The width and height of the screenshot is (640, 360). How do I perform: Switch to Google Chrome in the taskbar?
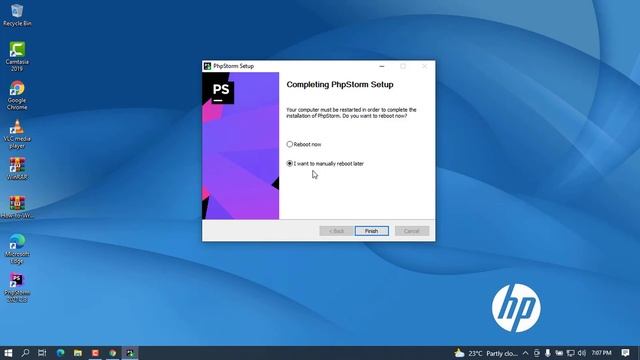pos(113,353)
